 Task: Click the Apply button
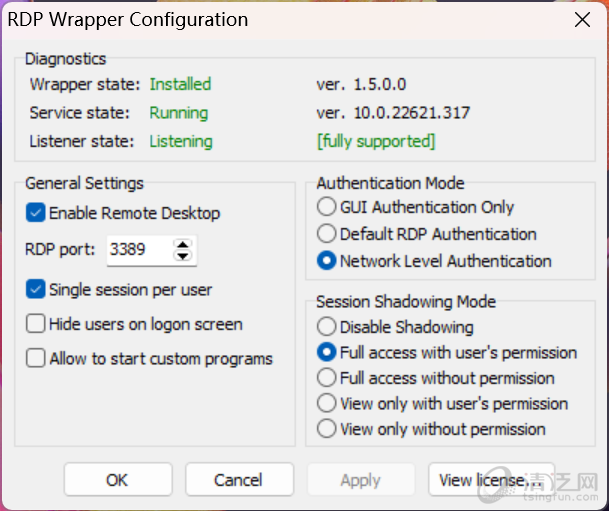pos(360,480)
